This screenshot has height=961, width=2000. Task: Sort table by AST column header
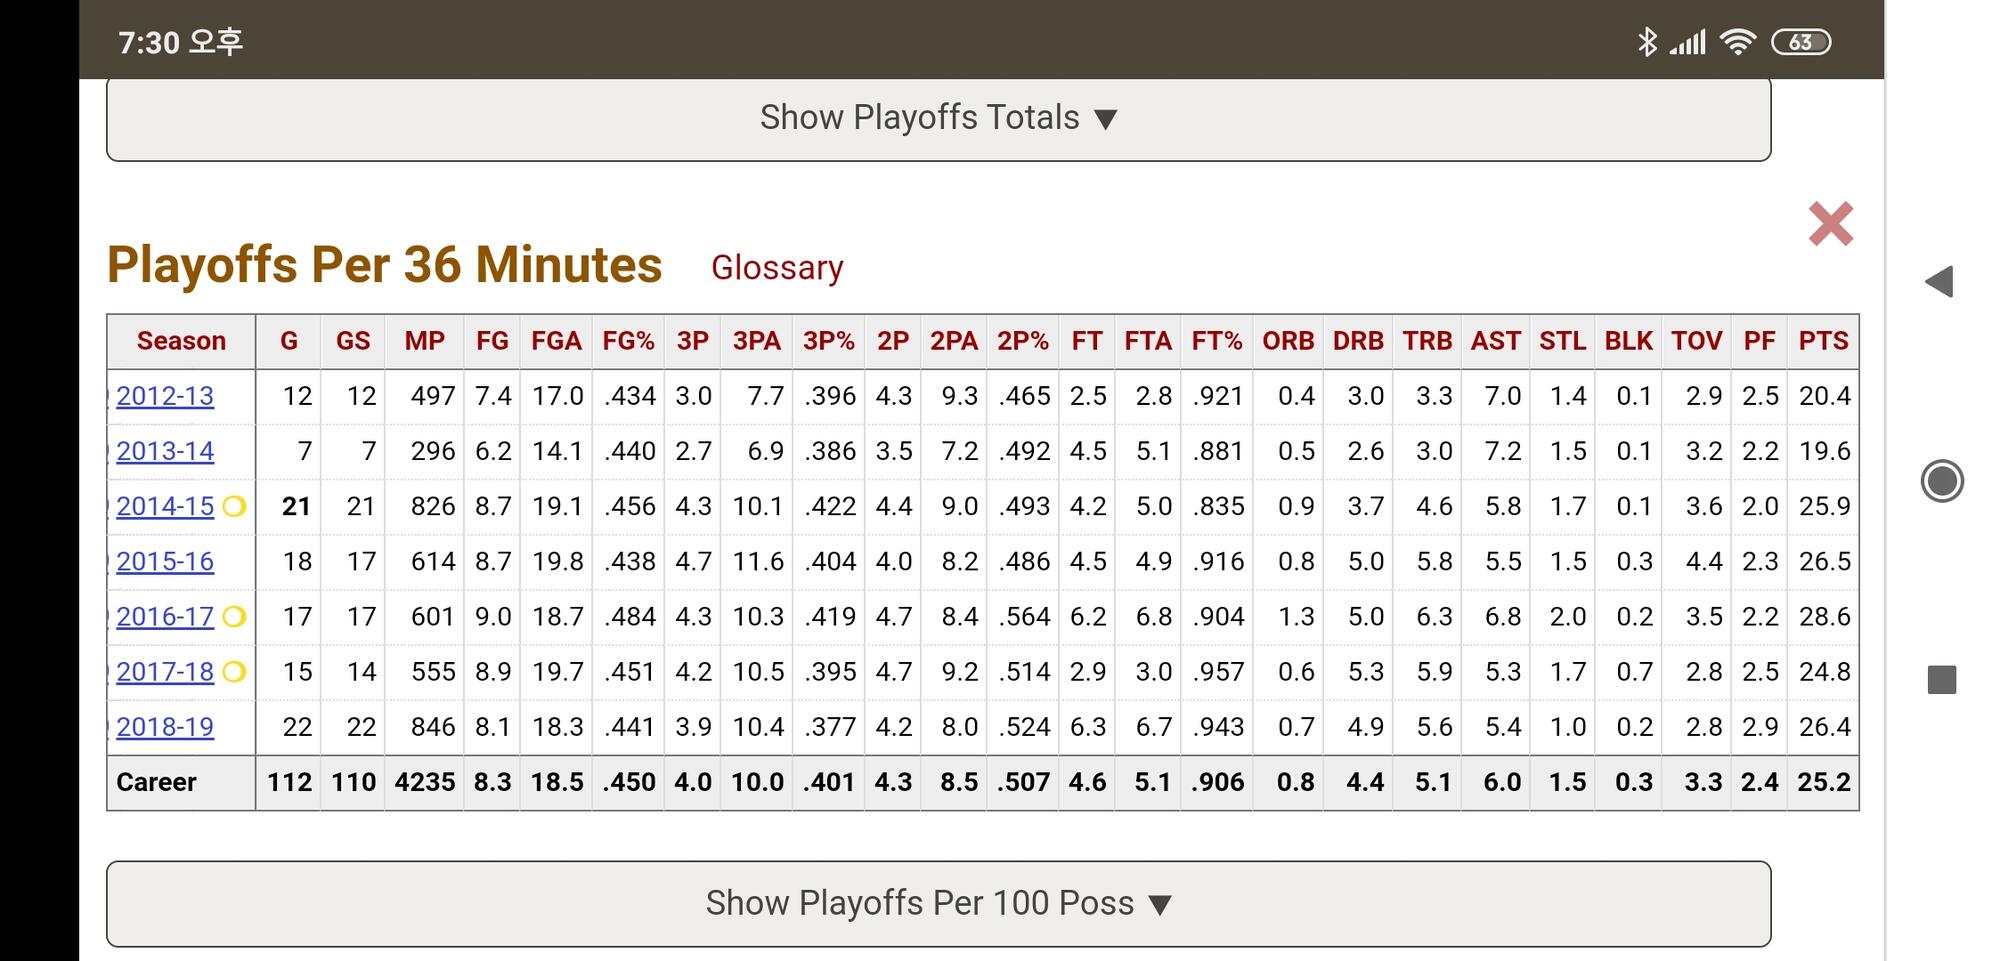coord(1495,341)
